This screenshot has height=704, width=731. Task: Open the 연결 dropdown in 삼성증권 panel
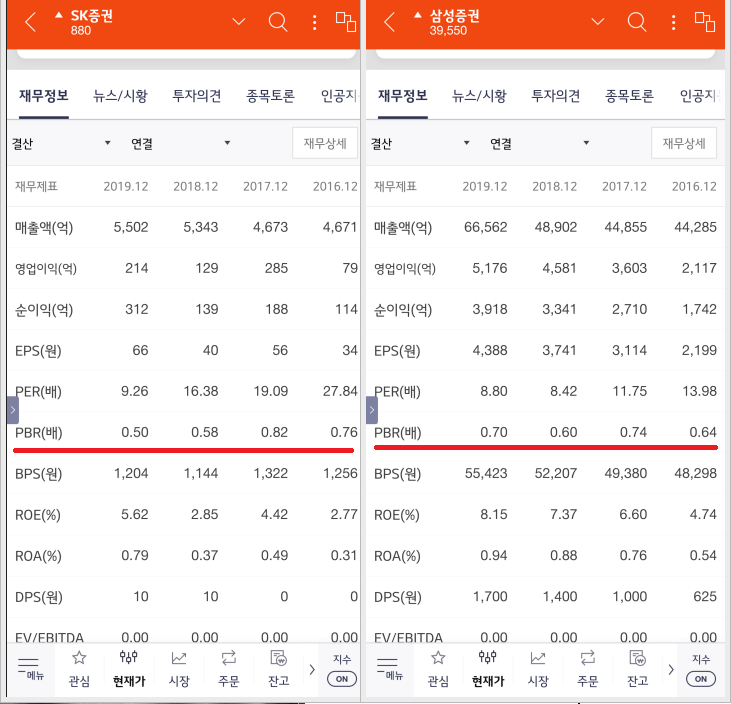540,143
